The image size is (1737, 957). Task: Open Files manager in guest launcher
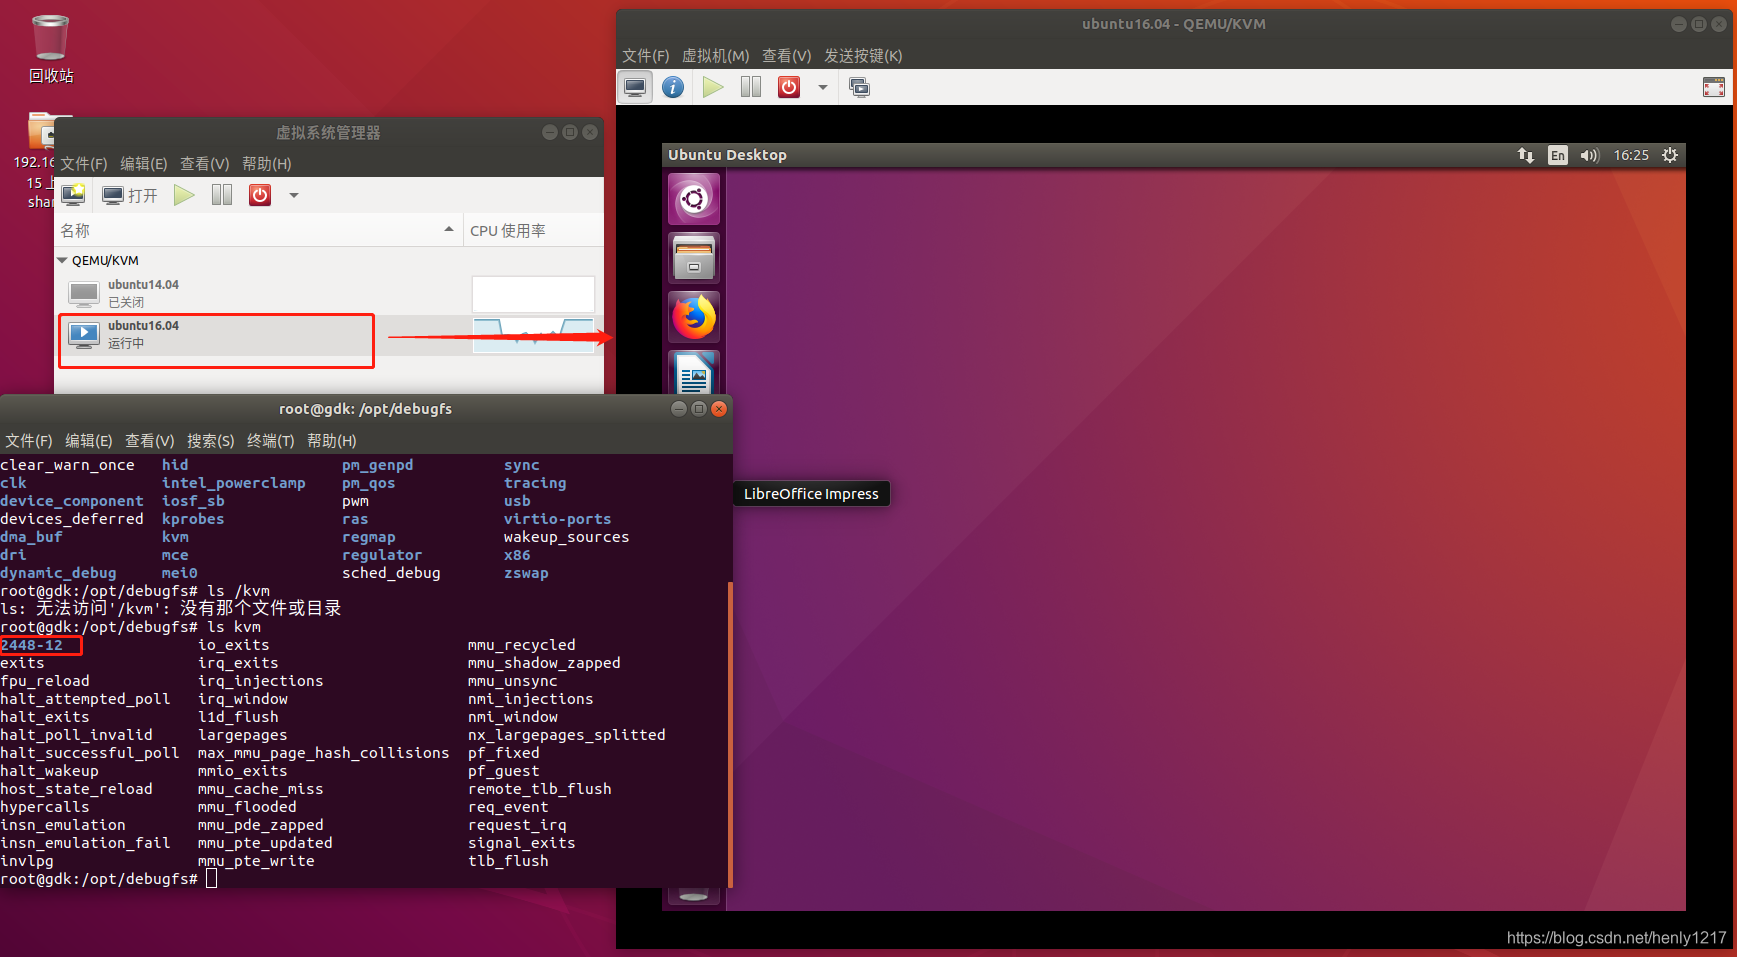point(694,258)
